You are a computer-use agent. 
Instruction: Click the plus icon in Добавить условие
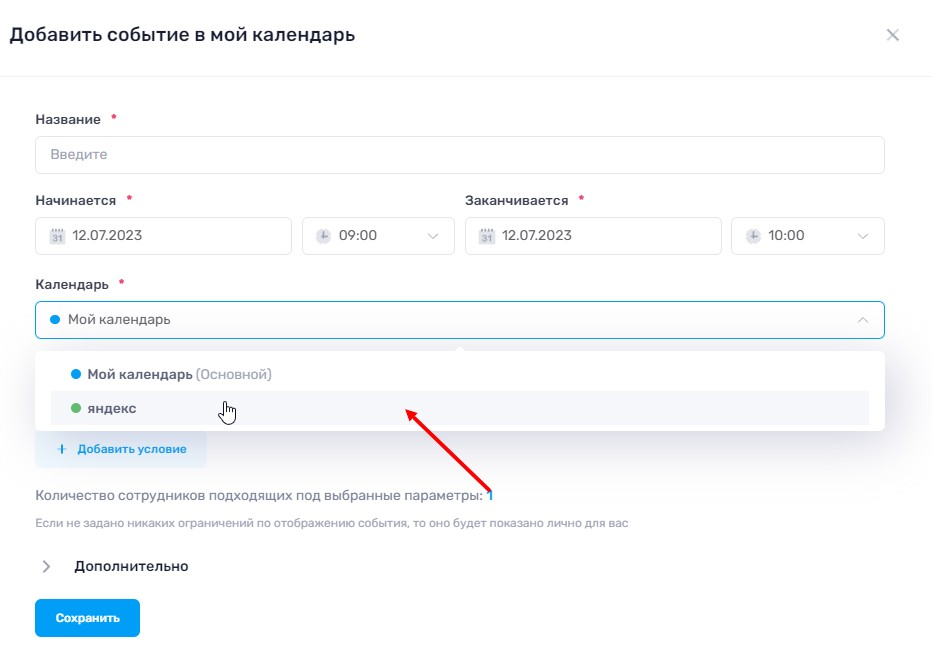[62, 449]
